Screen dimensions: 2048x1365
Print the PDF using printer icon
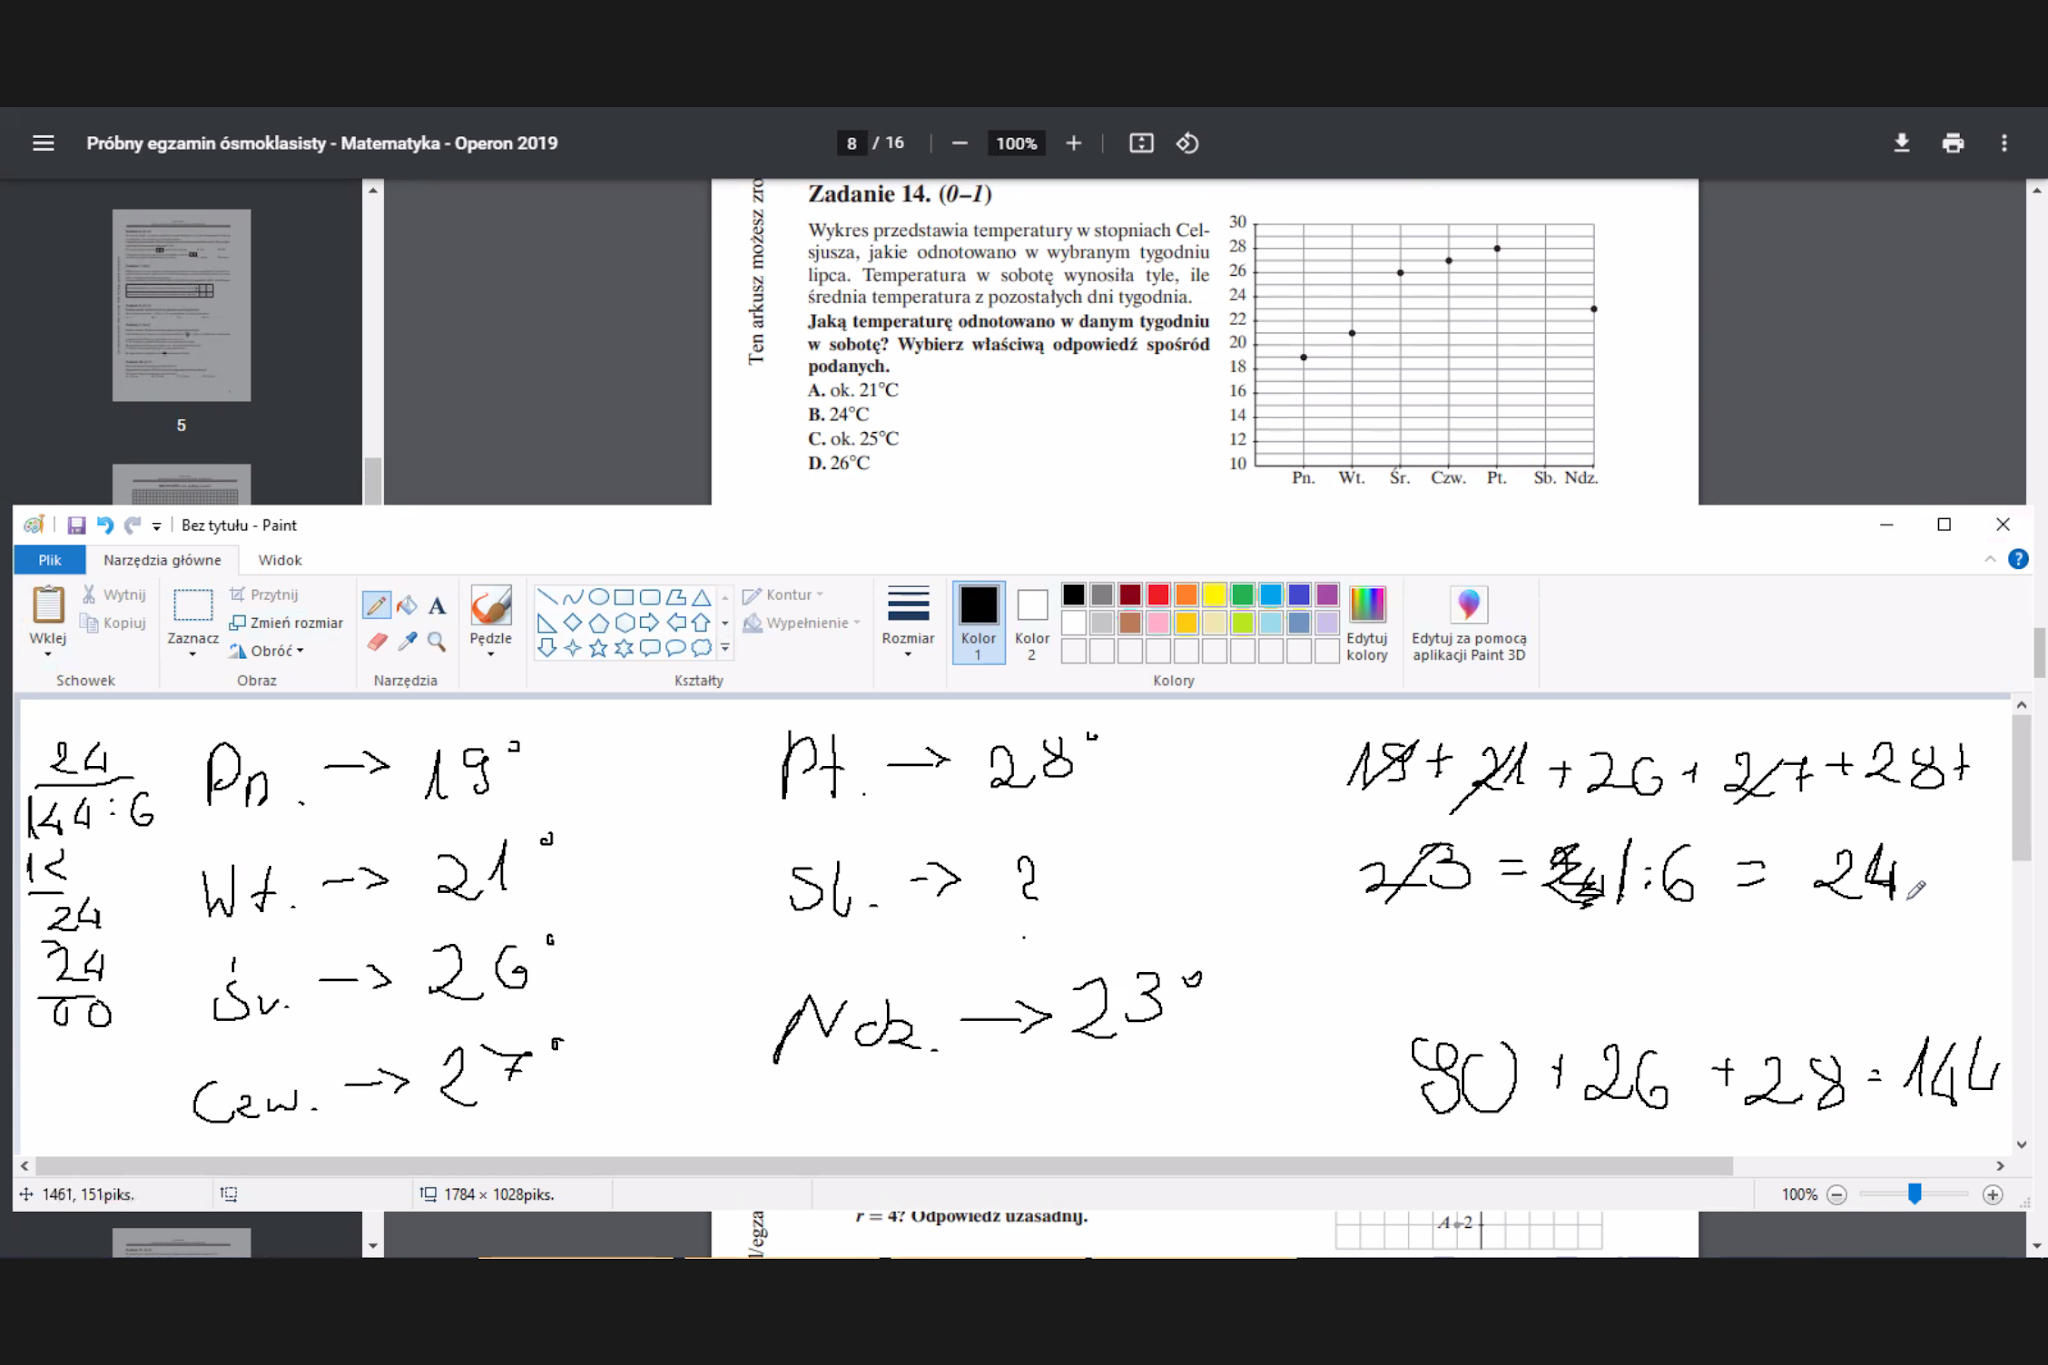click(1952, 143)
